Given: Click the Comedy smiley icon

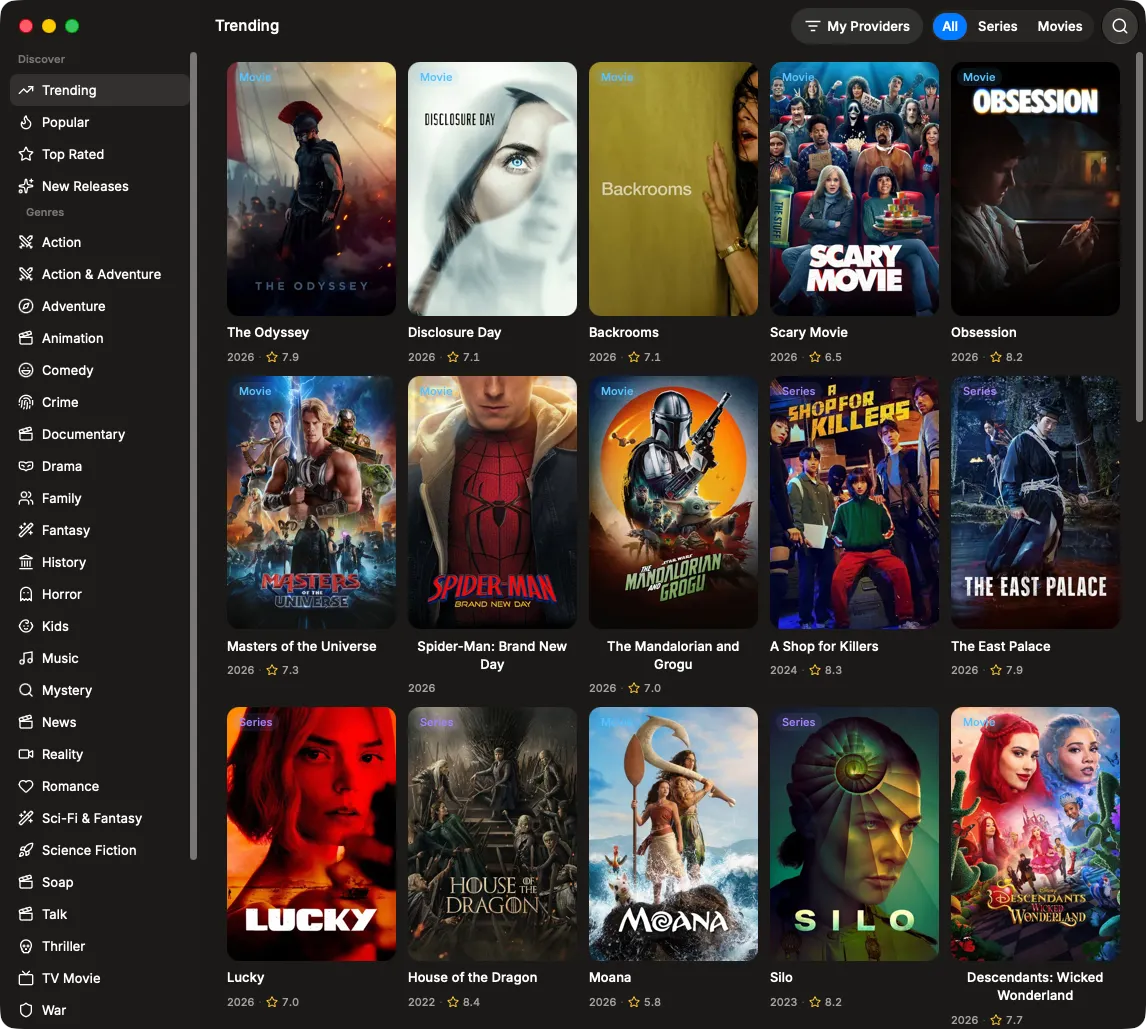Looking at the screenshot, I should [26, 371].
